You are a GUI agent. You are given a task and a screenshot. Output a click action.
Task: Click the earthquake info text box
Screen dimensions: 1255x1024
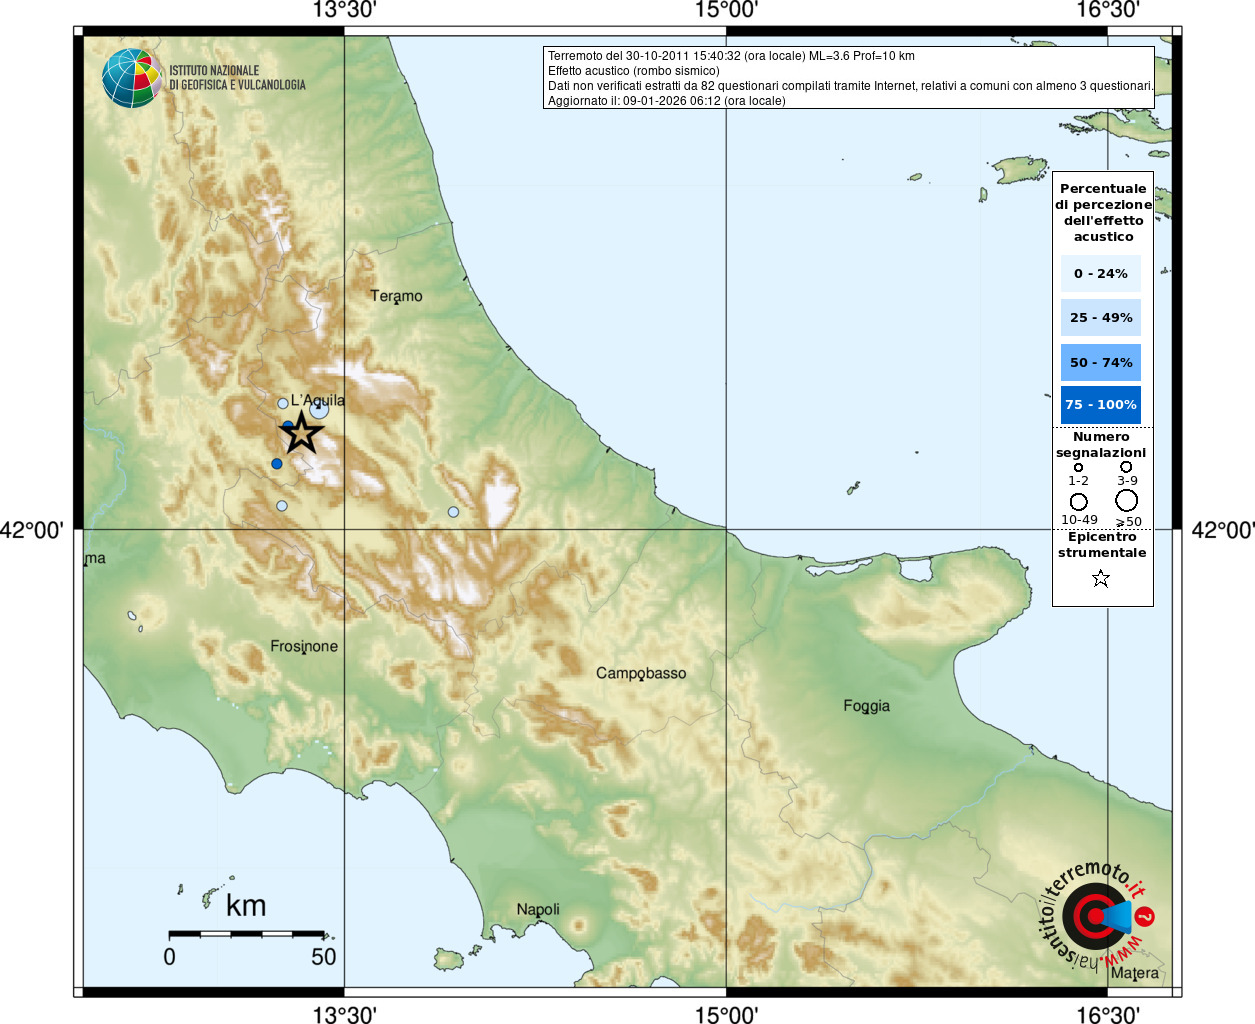(849, 78)
